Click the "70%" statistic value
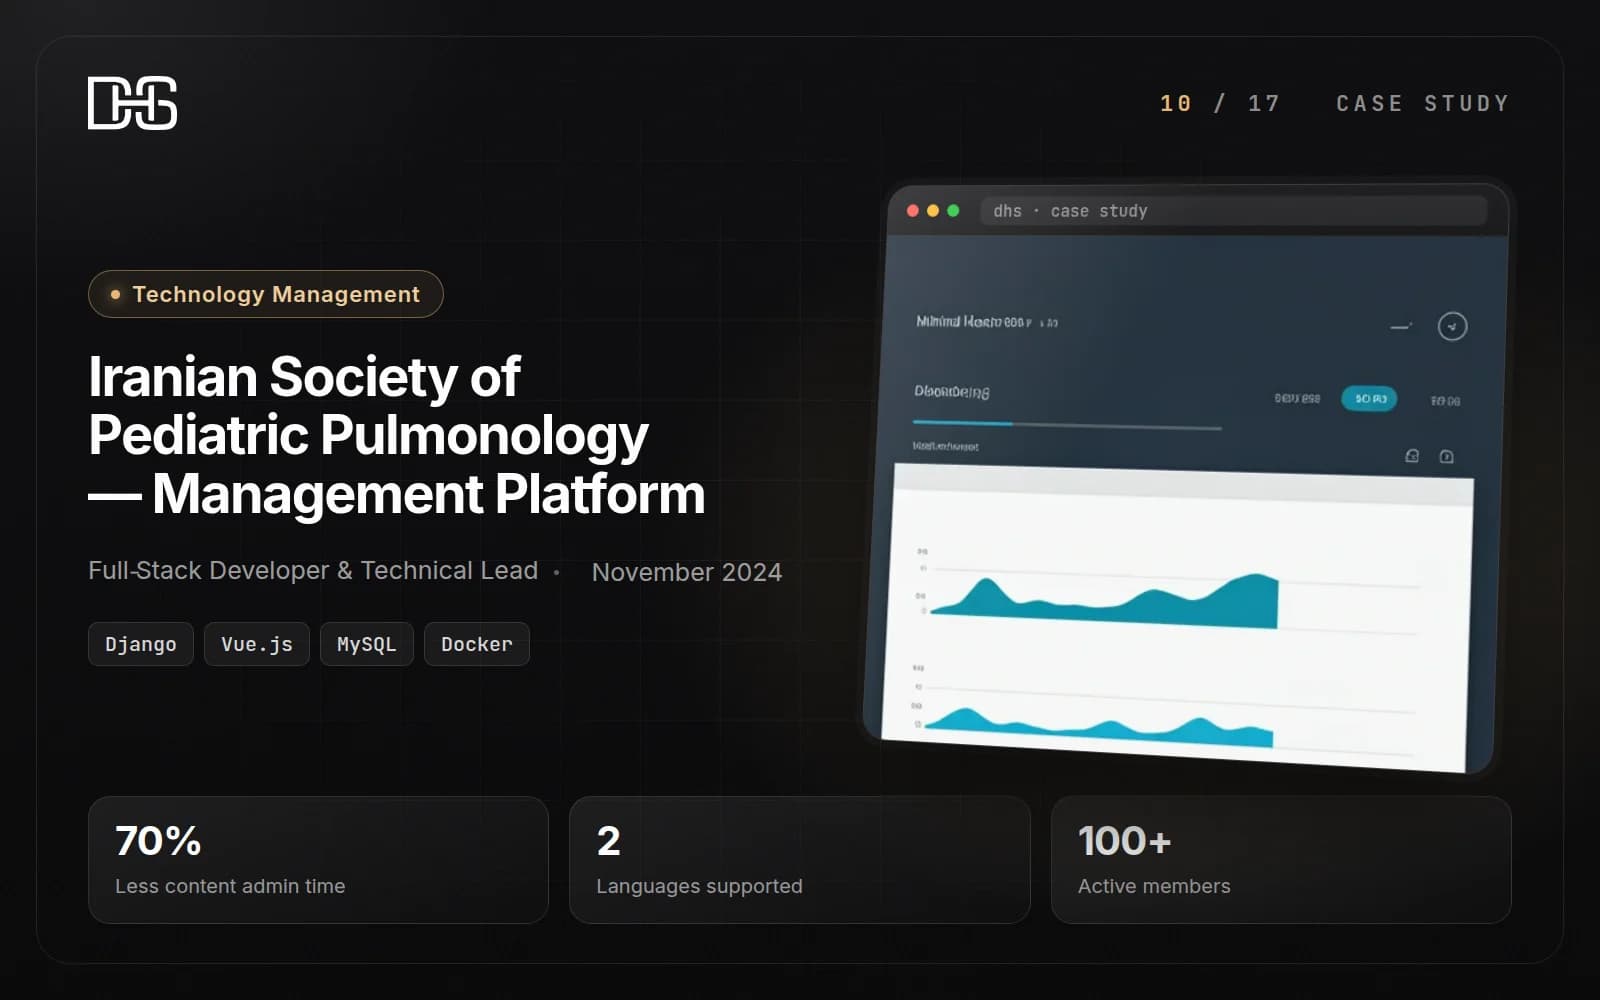 [x=158, y=841]
